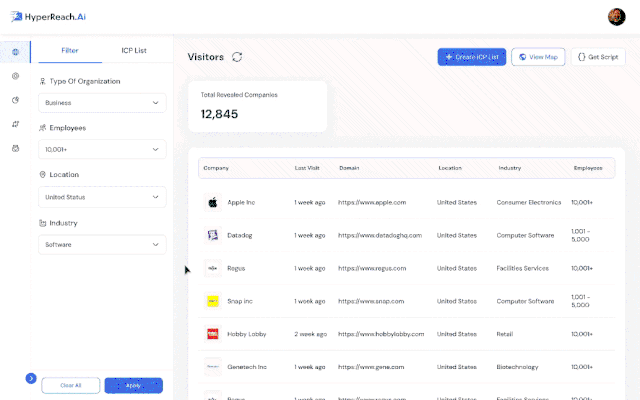Click the HyperReach.Ai logo
This screenshot has width=640, height=400.
coord(50,17)
